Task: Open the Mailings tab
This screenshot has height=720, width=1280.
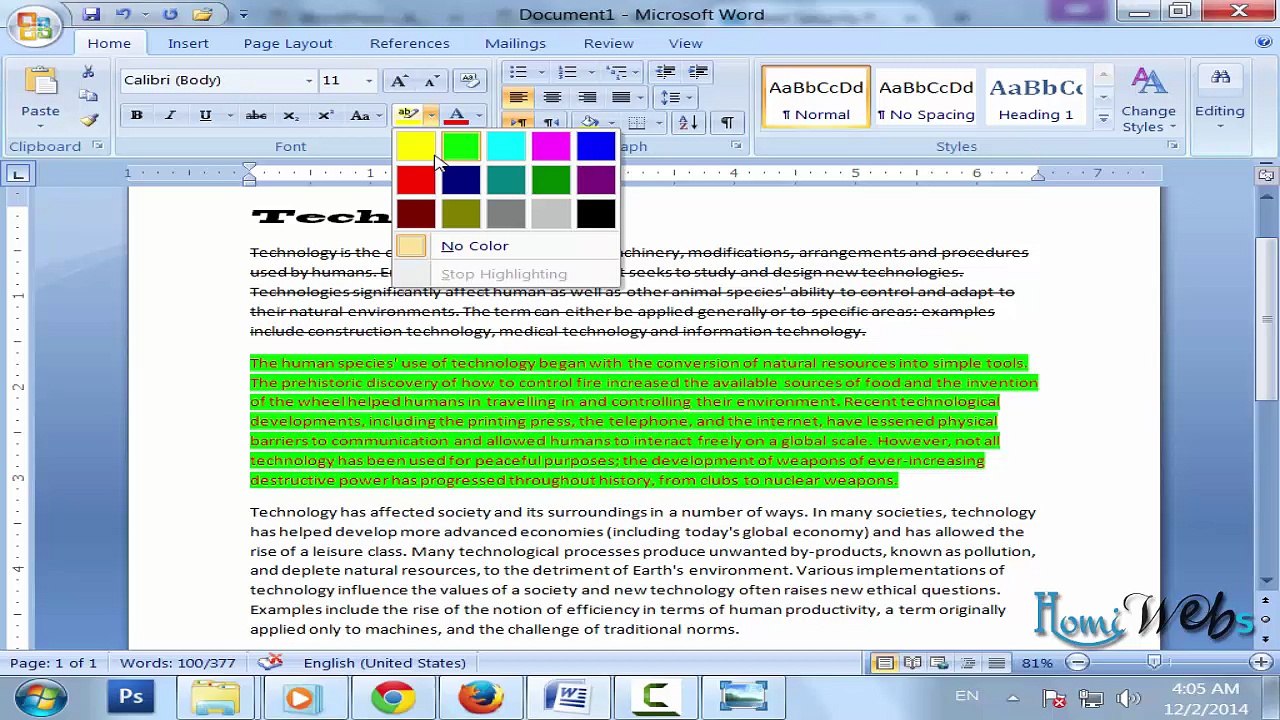Action: pyautogui.click(x=515, y=43)
